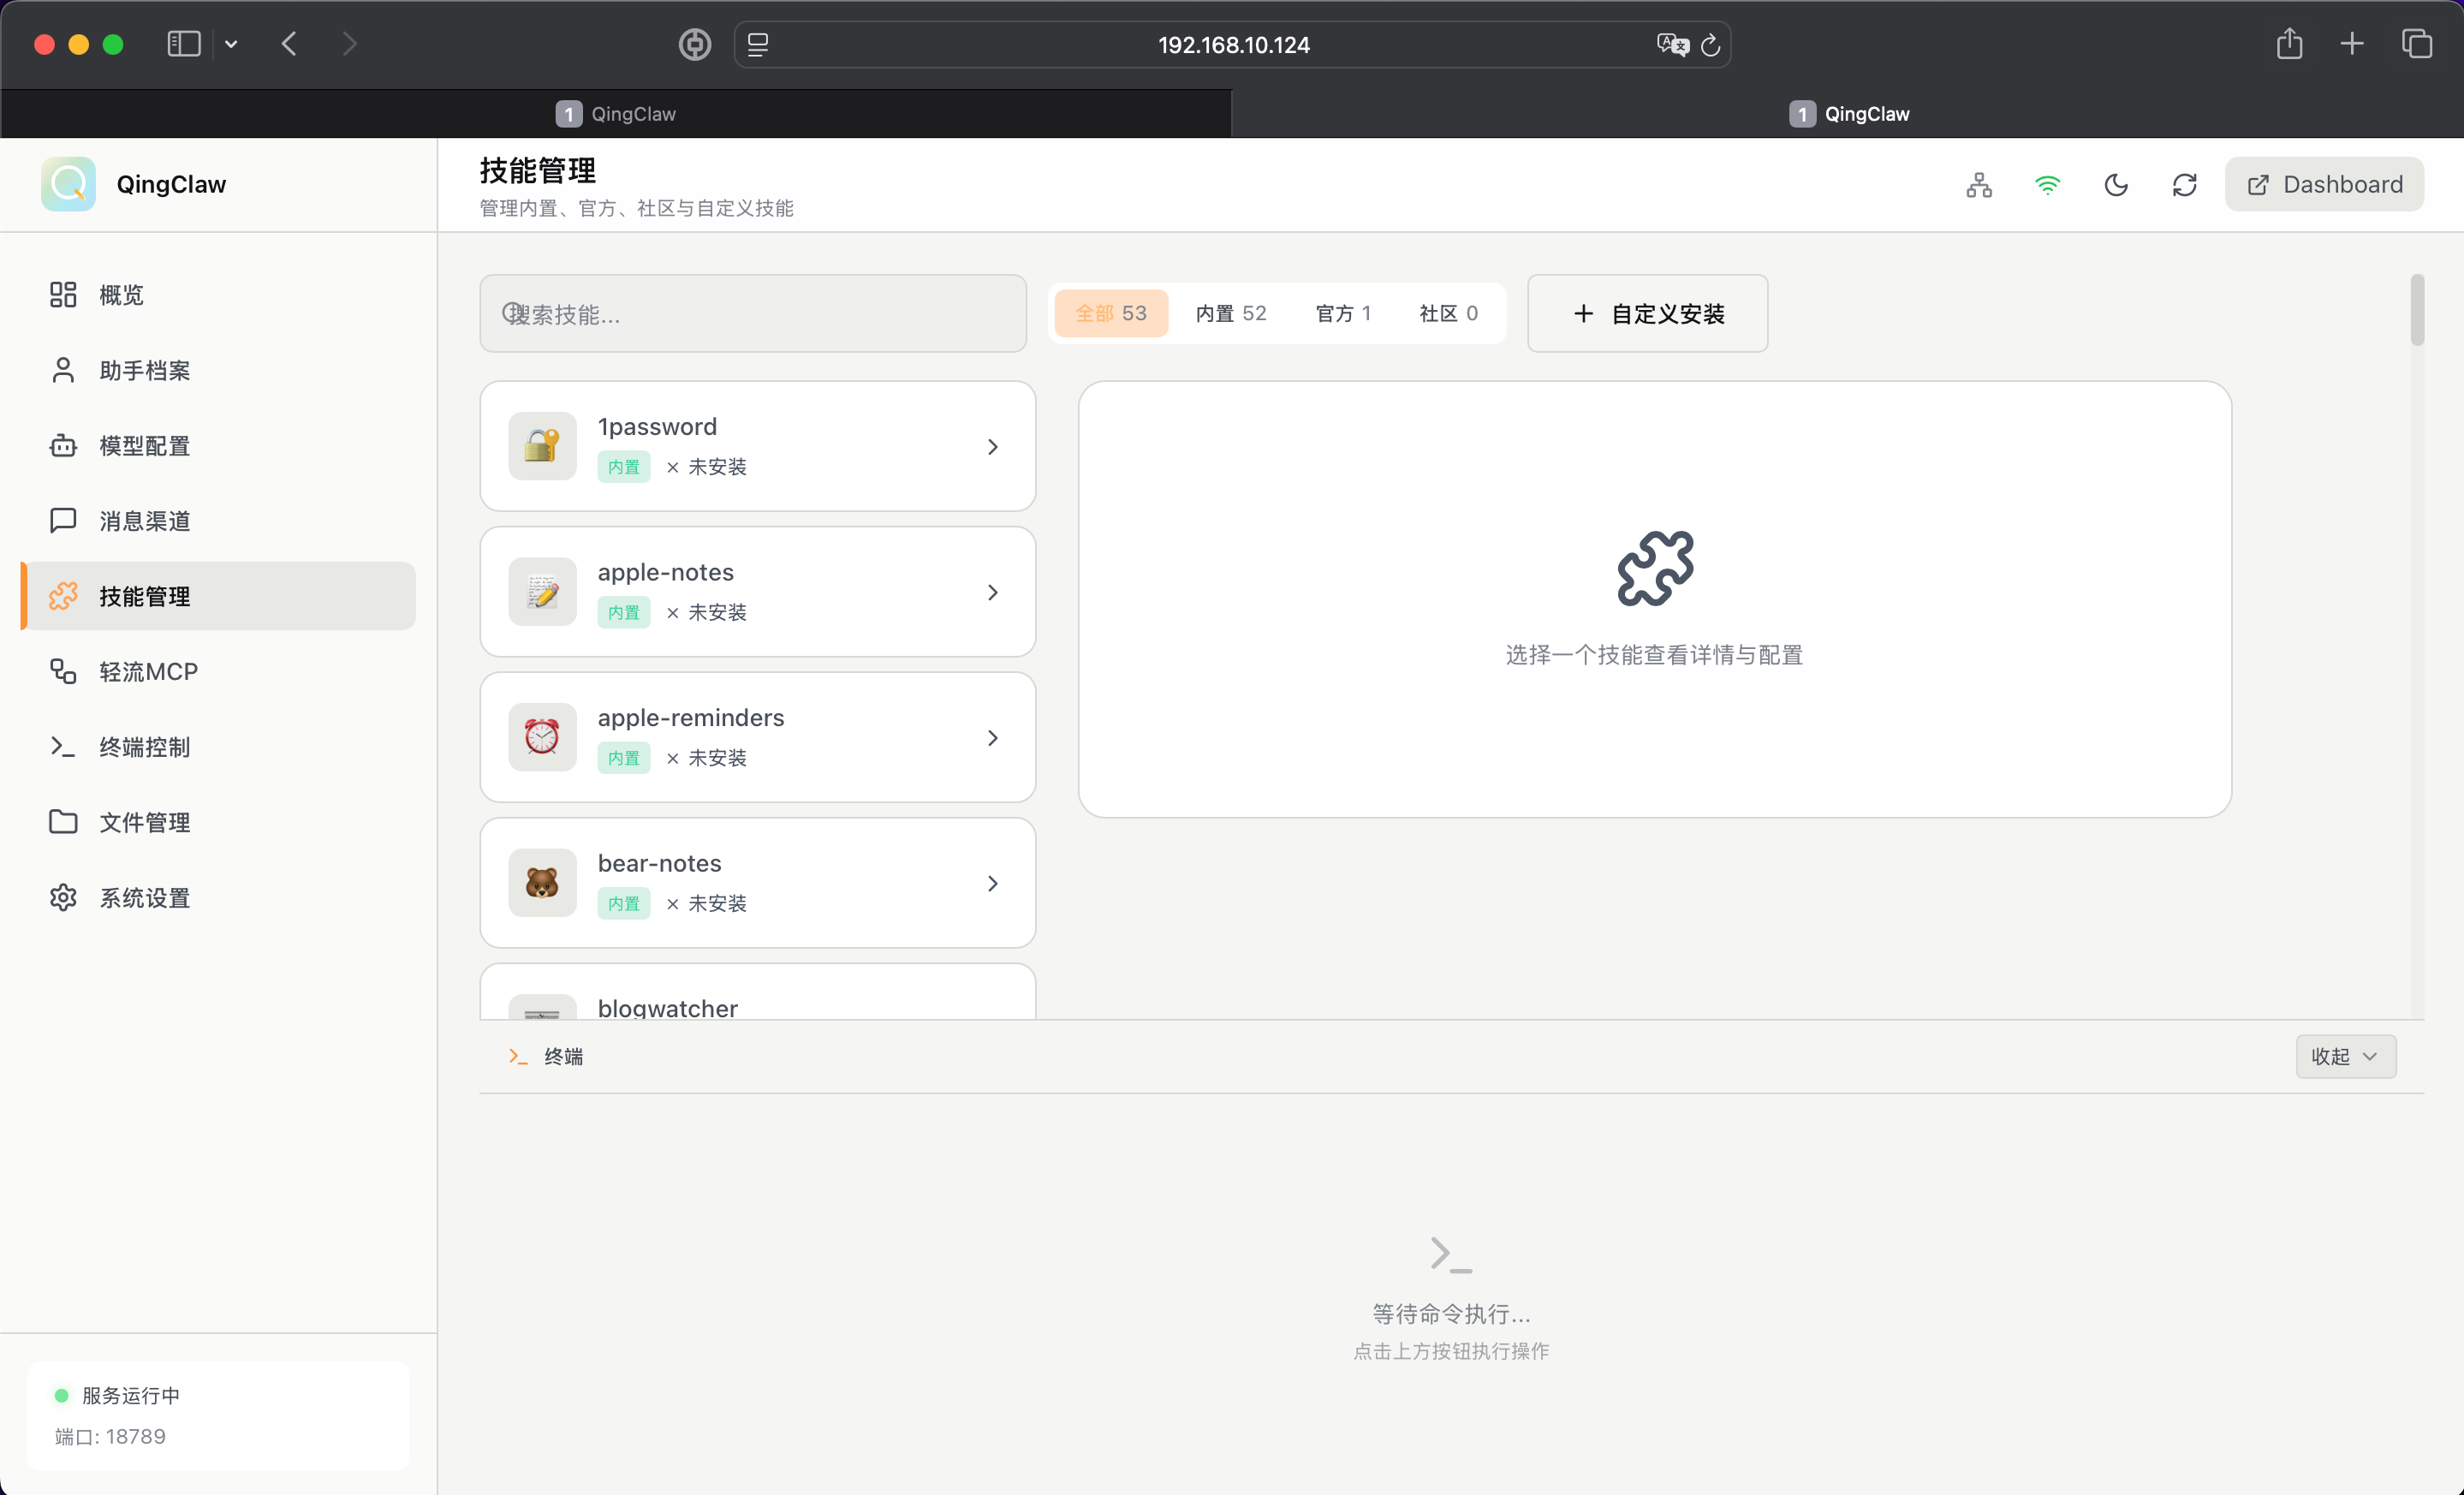This screenshot has height=1495, width=2464.
Task: Click the 技能管理 page heading
Action: 538,171
